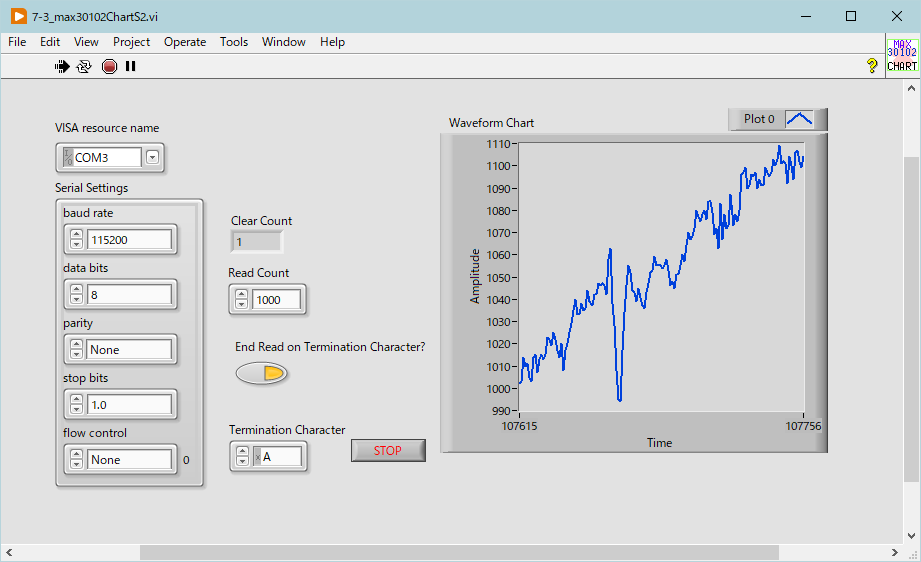Click the scroll left arrow
921x562 pixels.
click(9, 553)
